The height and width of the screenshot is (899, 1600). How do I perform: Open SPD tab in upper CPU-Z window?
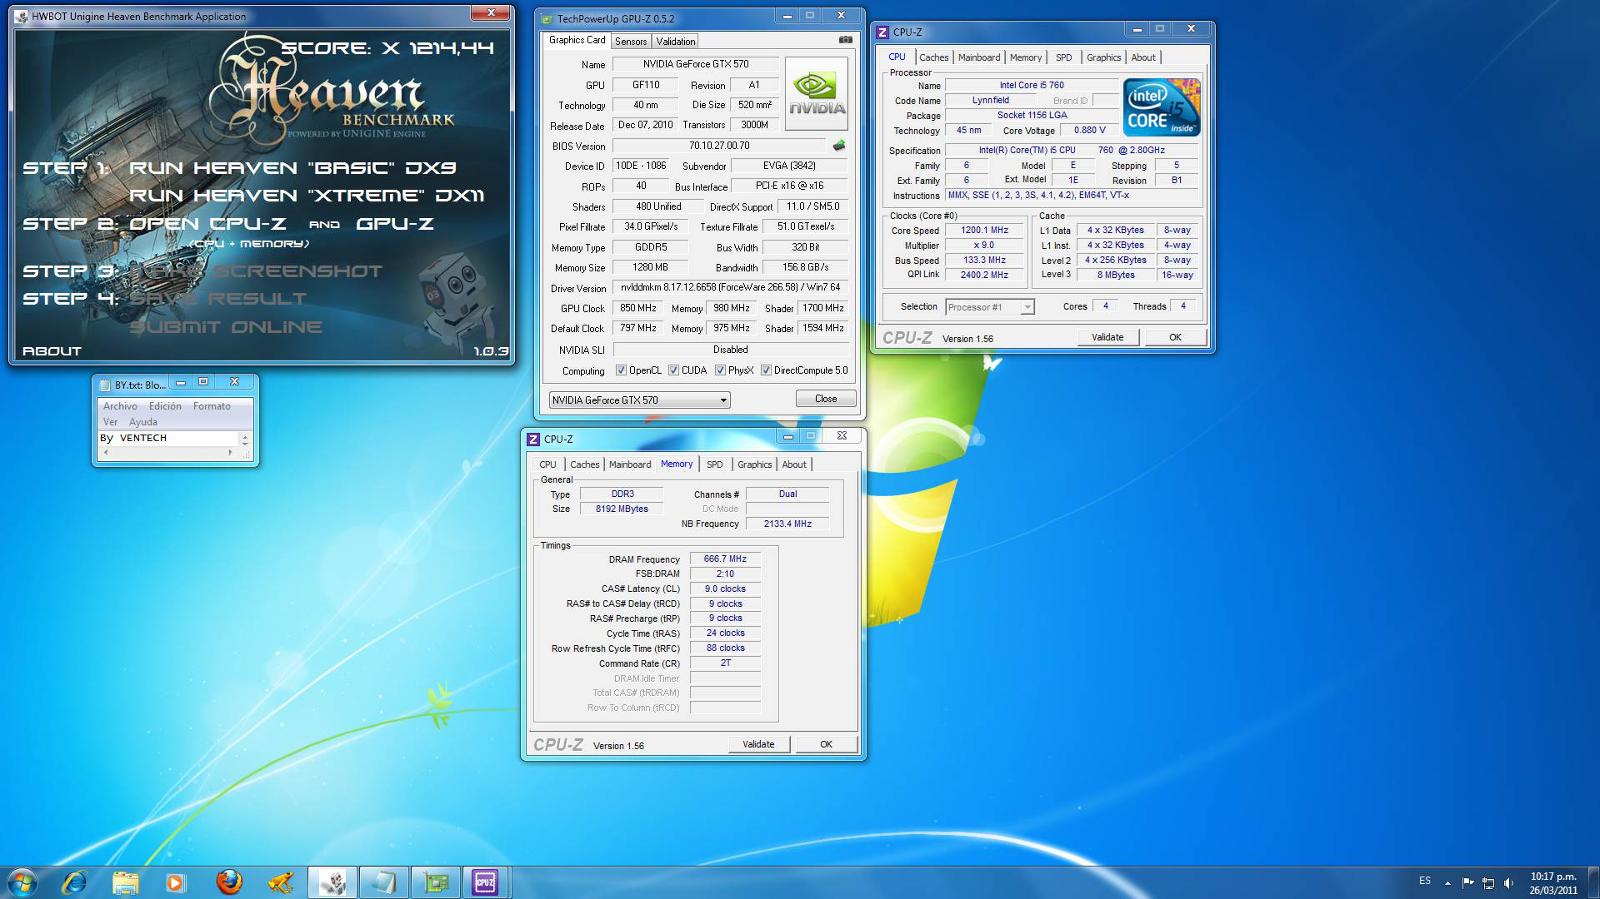click(1064, 57)
